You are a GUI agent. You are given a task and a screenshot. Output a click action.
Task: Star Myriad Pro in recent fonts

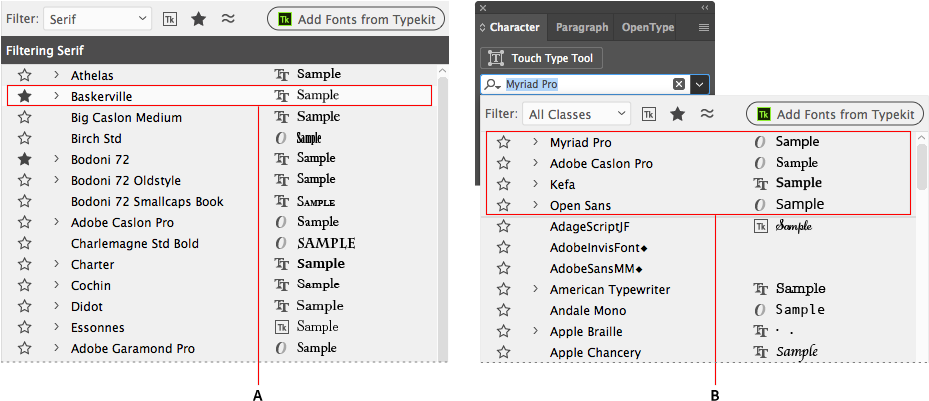coord(504,142)
